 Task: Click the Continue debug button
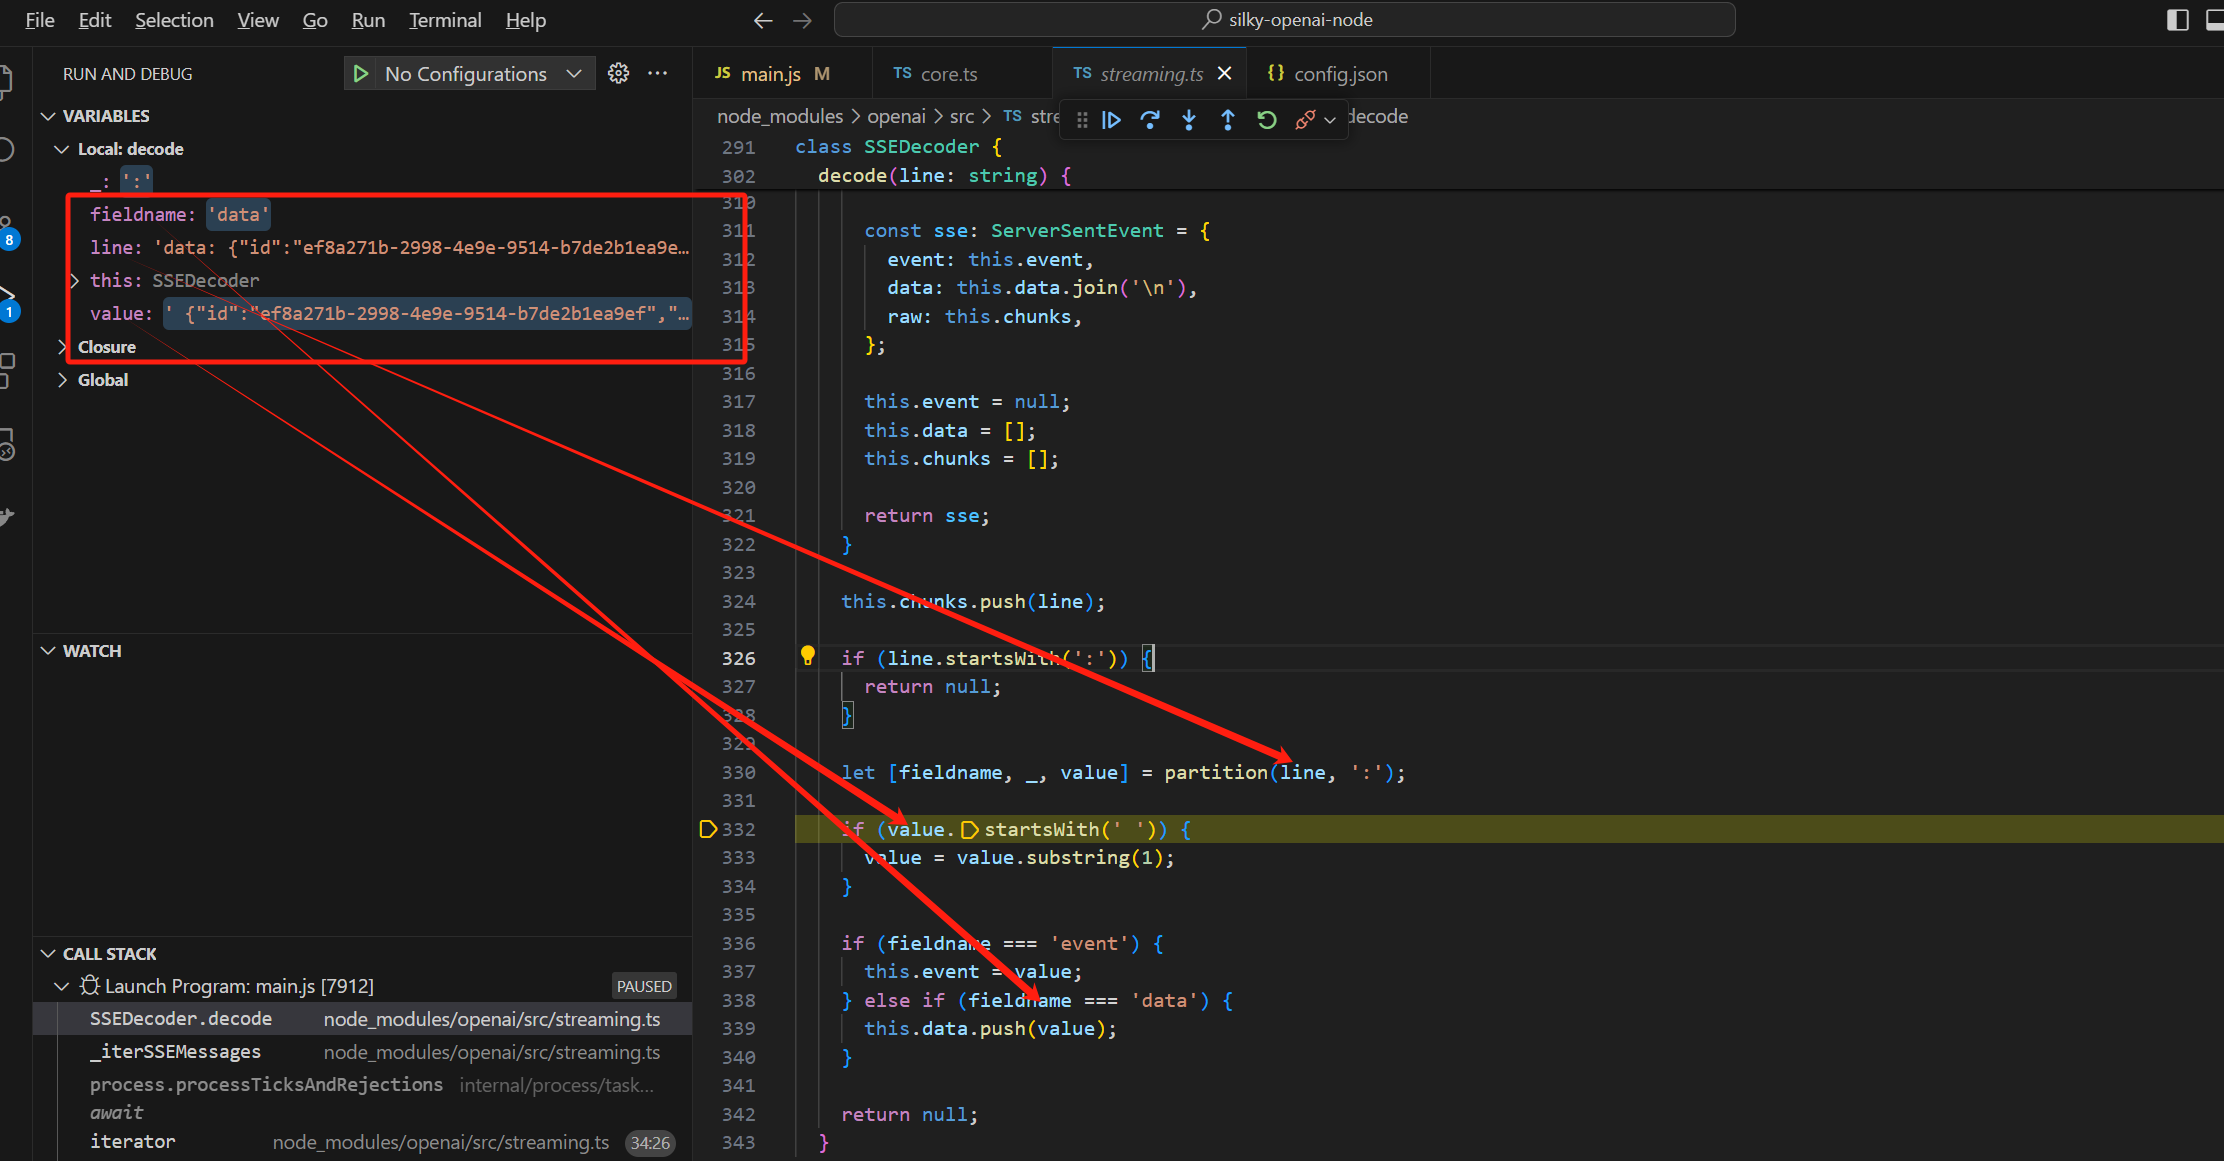[1111, 120]
